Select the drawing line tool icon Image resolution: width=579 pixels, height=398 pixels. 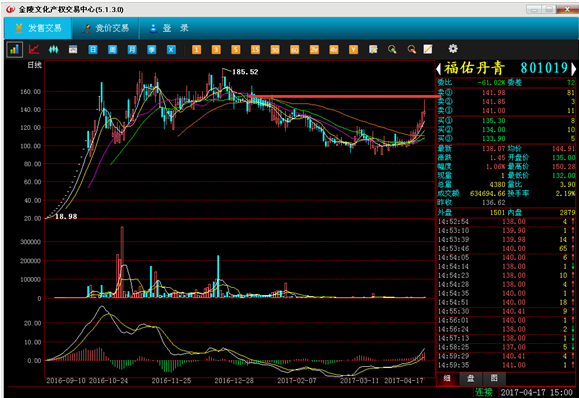coord(428,49)
